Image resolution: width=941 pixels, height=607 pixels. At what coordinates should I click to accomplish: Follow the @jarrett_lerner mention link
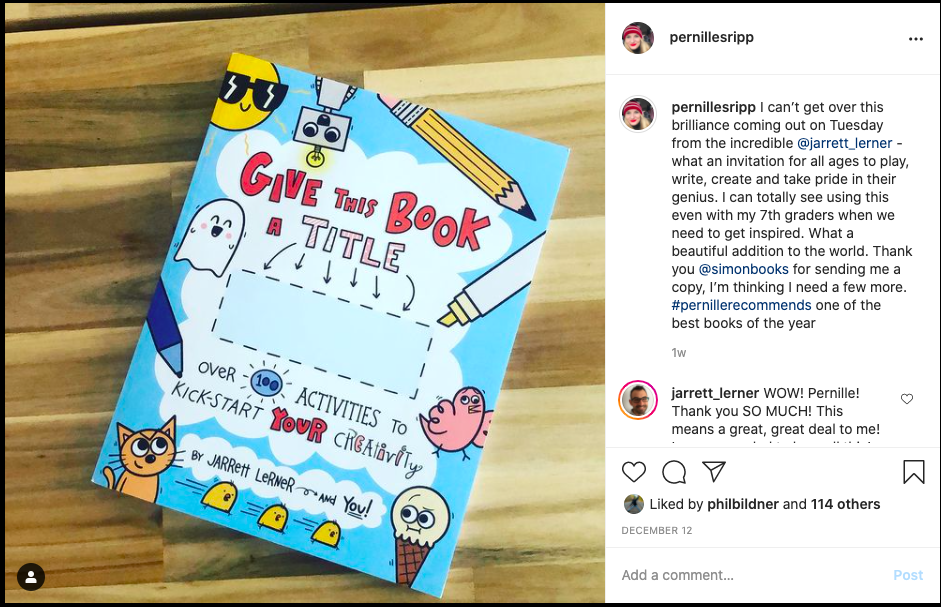[844, 143]
